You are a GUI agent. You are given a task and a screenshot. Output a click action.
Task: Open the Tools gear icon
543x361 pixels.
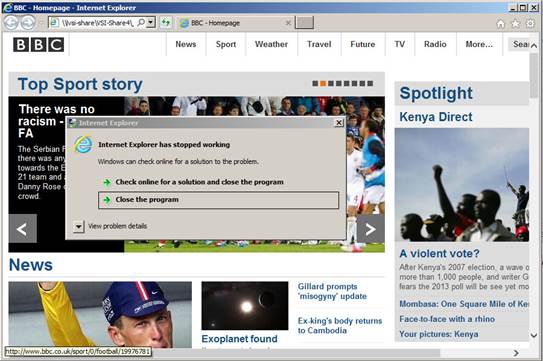click(x=530, y=24)
